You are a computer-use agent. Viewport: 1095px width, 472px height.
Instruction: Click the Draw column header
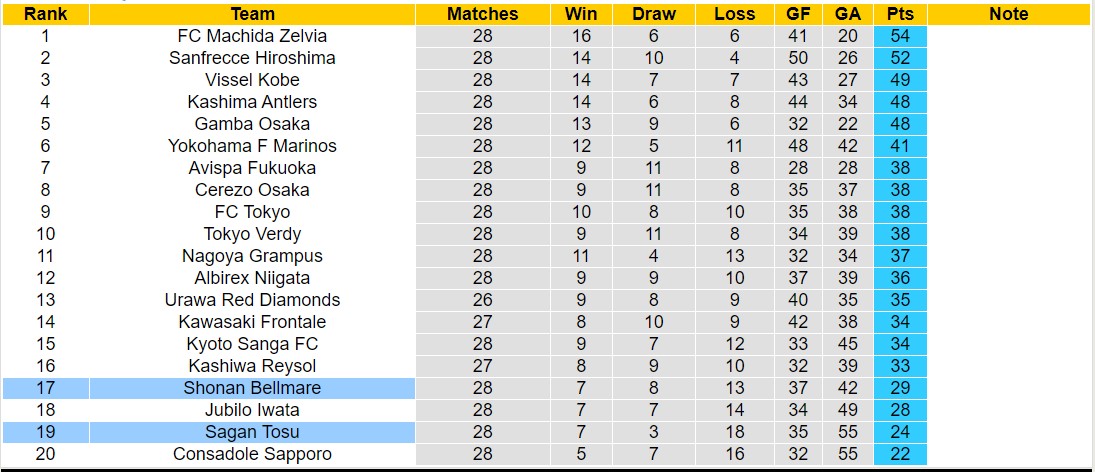tap(654, 14)
